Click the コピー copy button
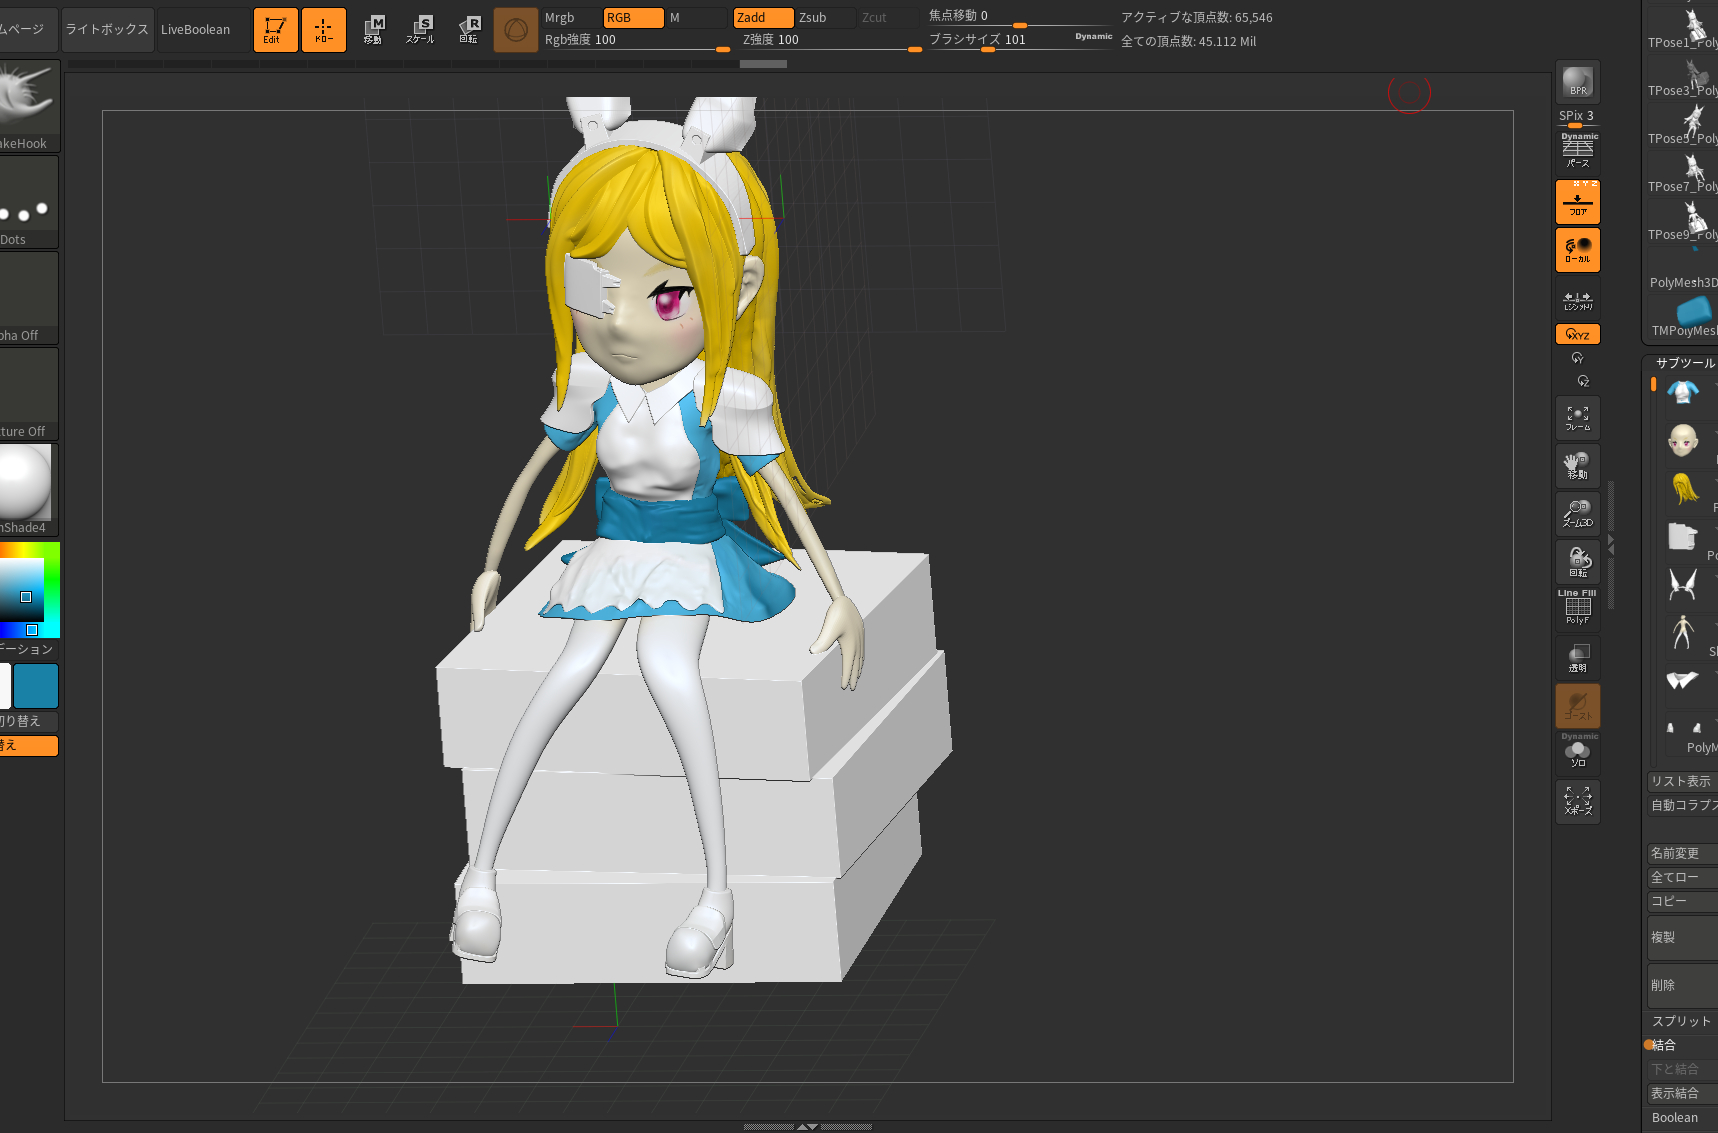1718x1133 pixels. 1682,902
